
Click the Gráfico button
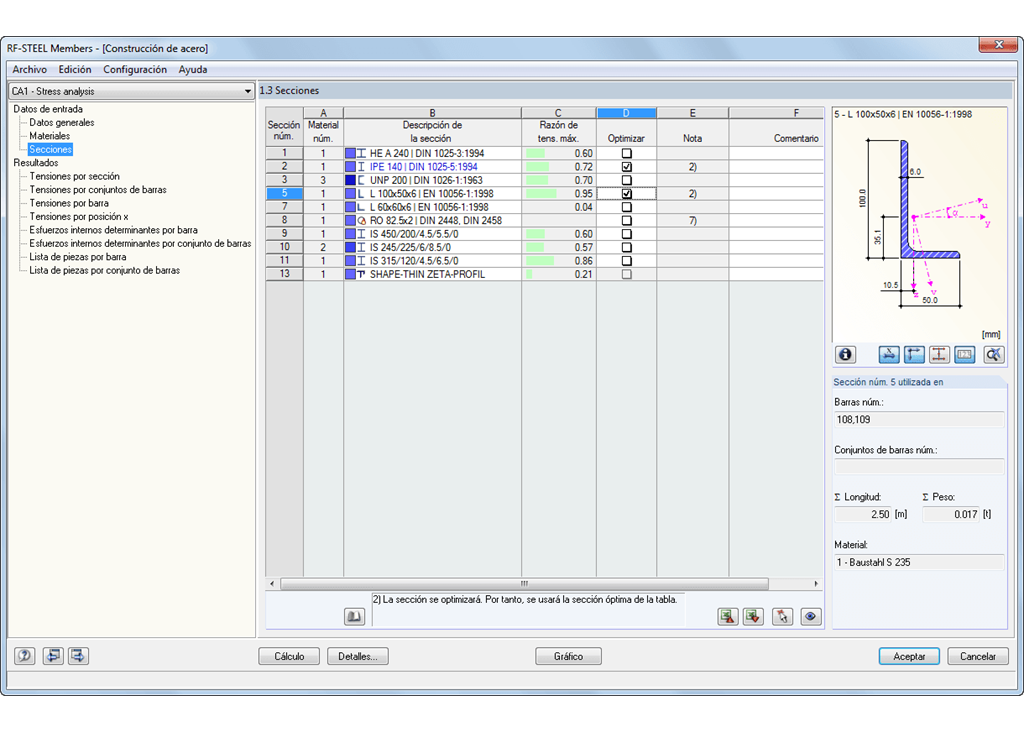click(568, 656)
